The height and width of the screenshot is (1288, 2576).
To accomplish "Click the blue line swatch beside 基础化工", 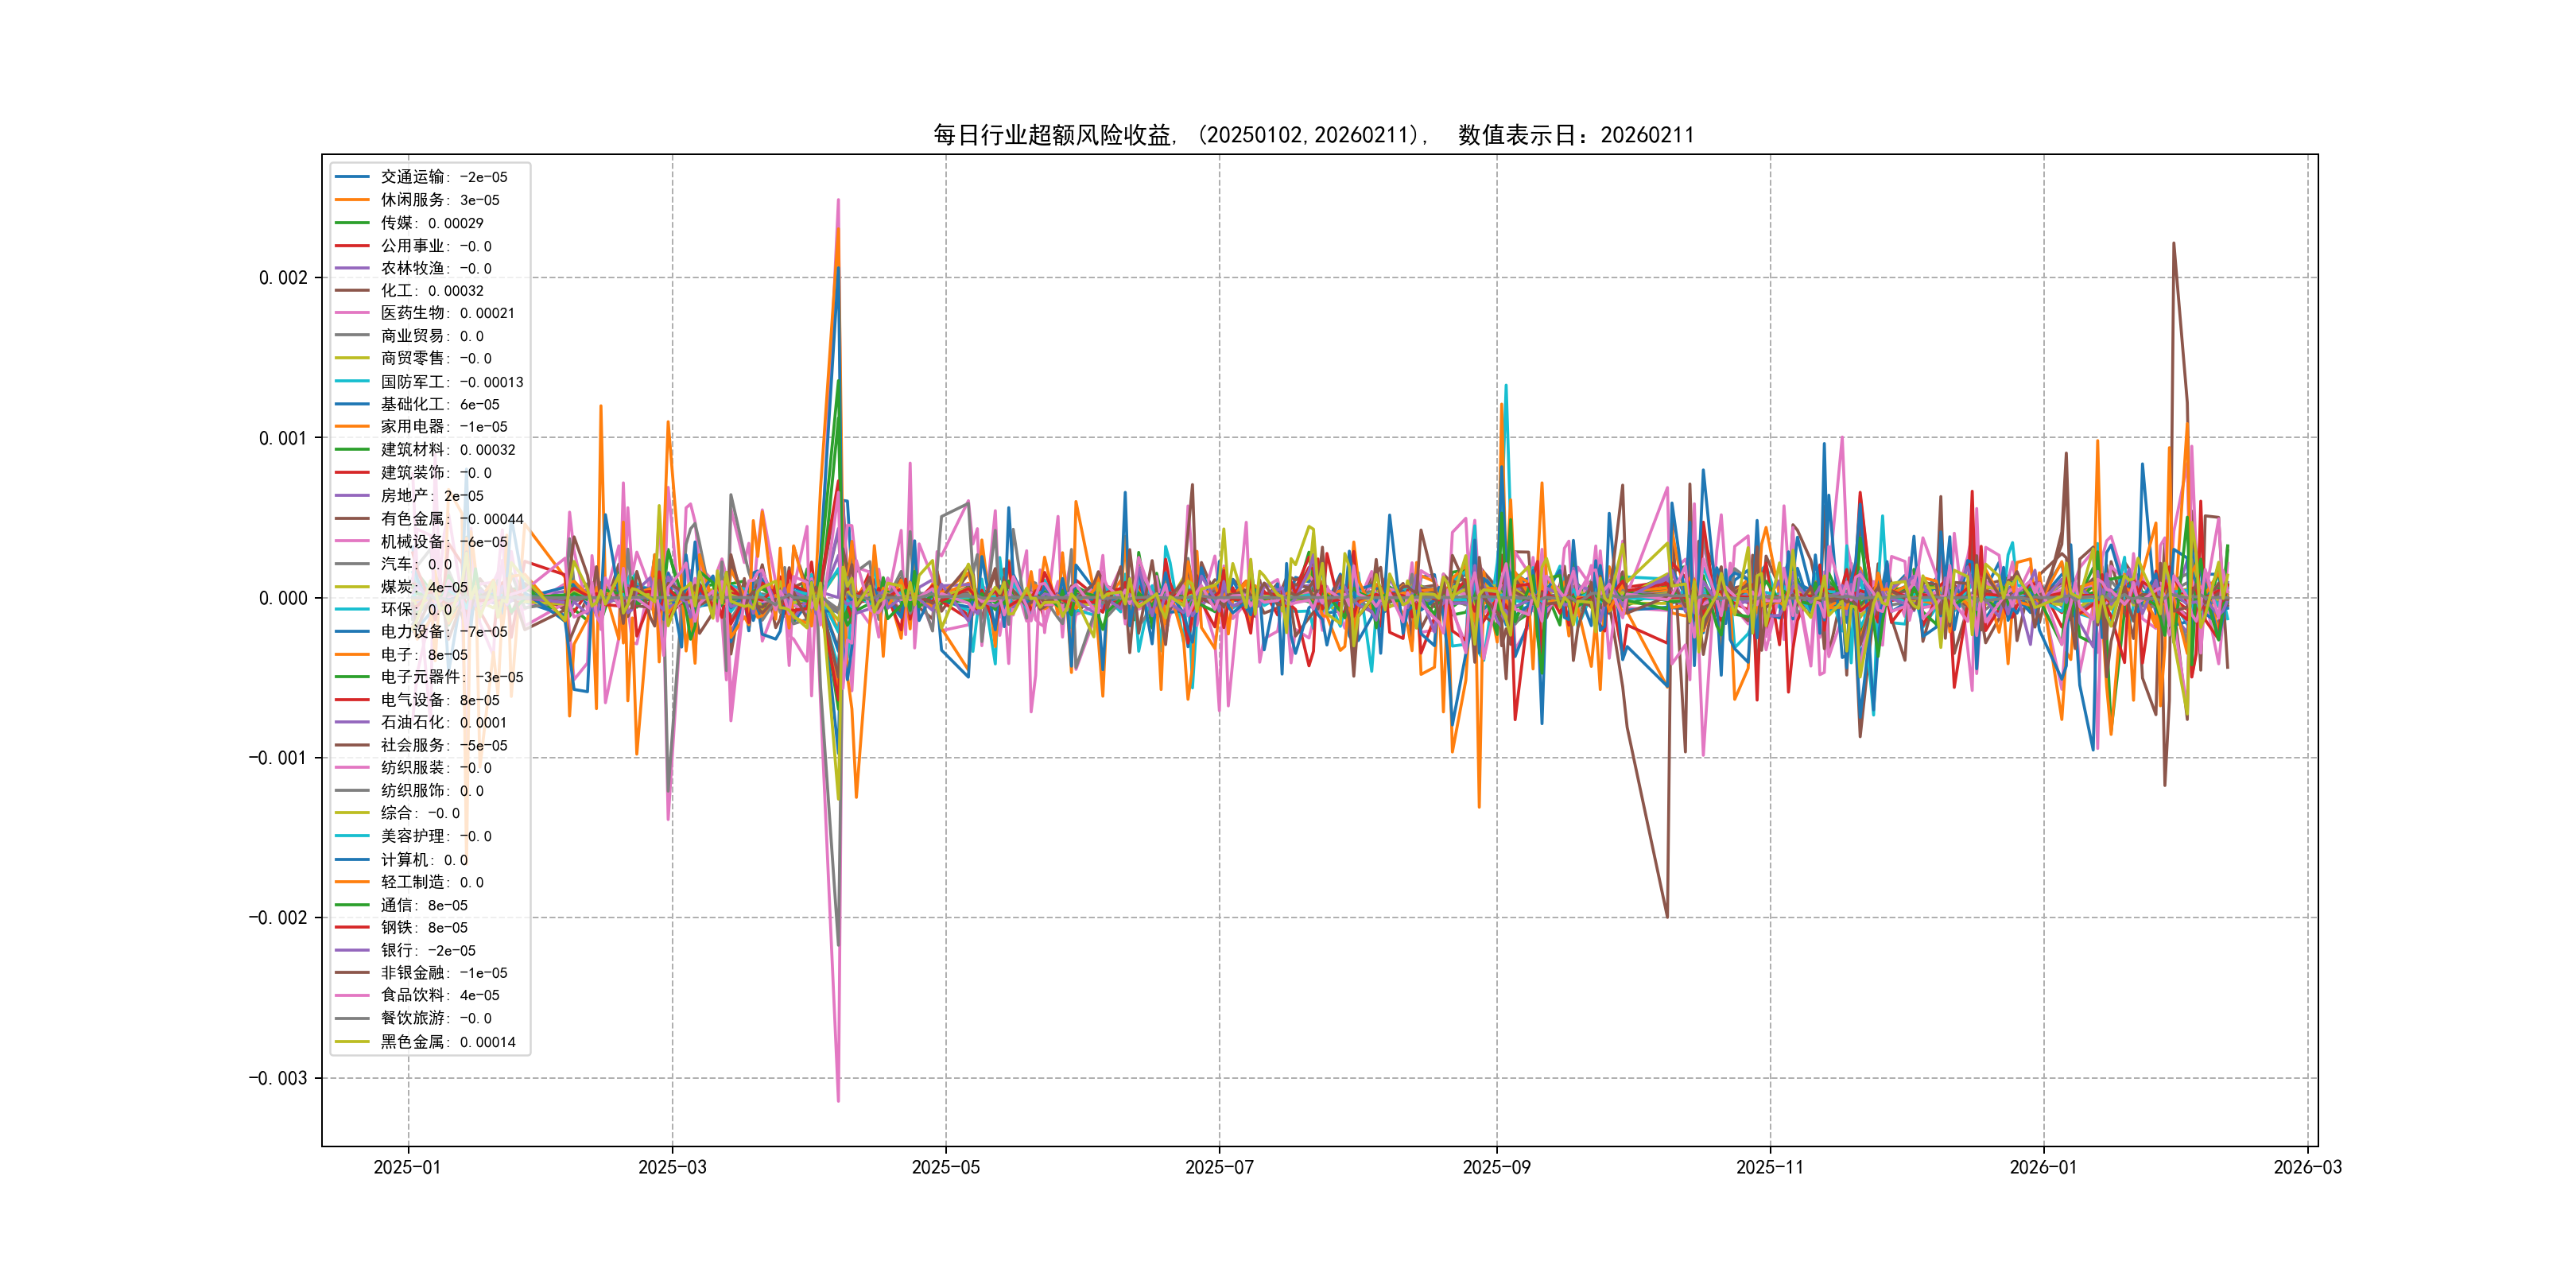I will click(x=352, y=404).
